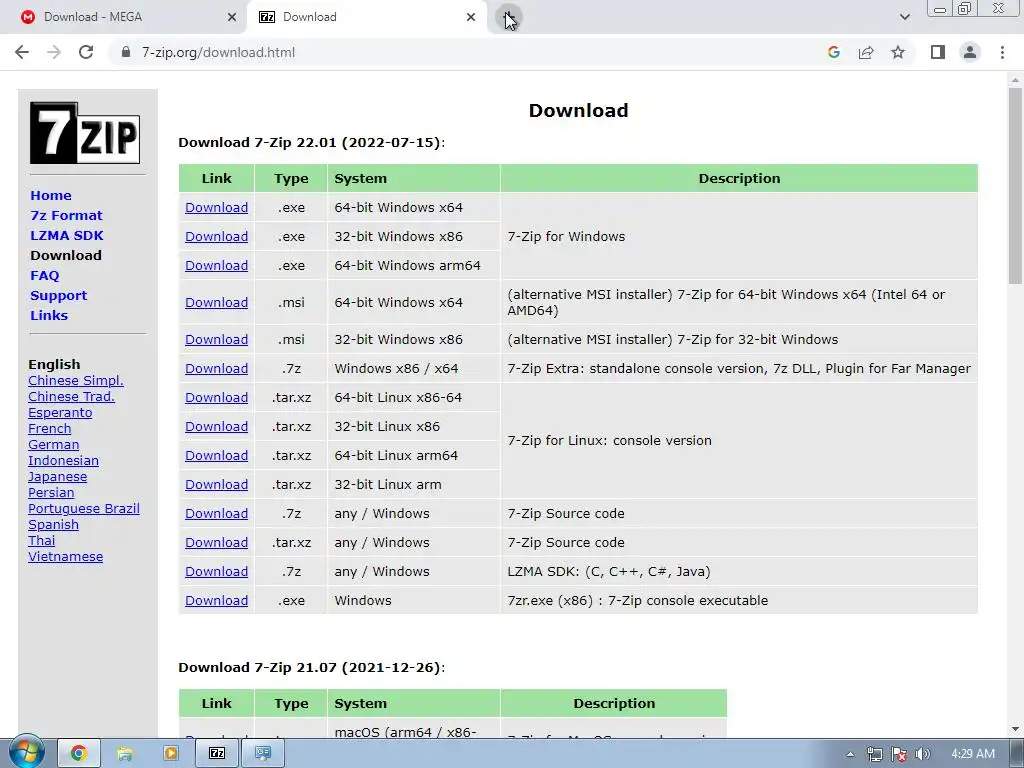Download tar.xz for 32-bit Linux arm
Screen dimensions: 1024x768
pos(216,485)
